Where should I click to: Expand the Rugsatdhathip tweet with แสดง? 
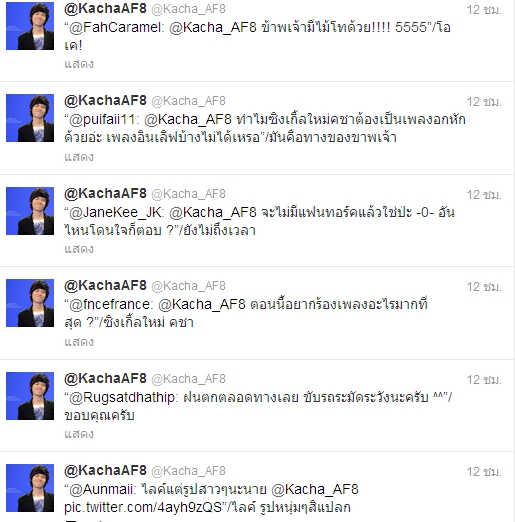(79, 434)
